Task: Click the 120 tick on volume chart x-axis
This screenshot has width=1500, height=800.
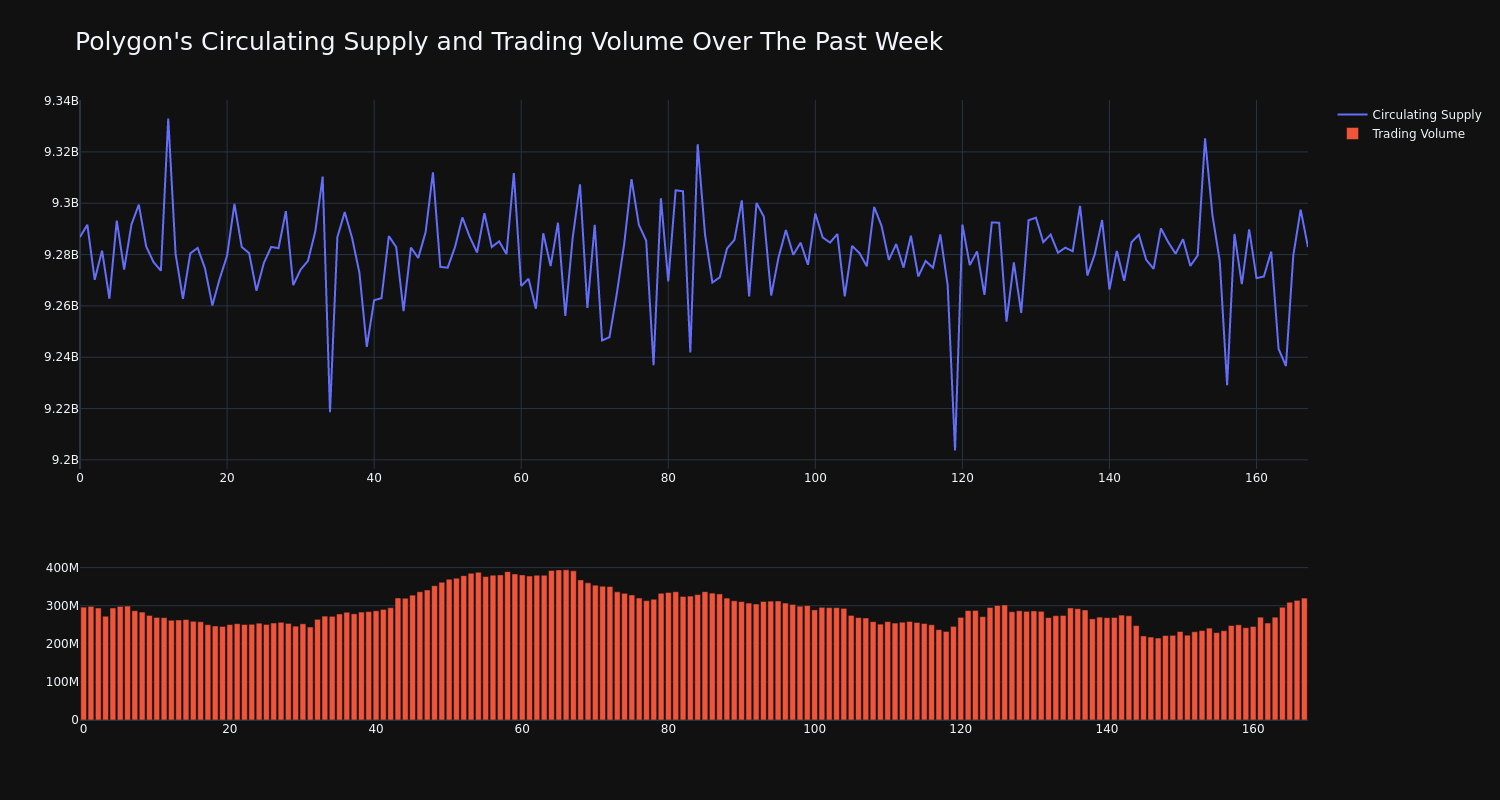Action: (961, 729)
